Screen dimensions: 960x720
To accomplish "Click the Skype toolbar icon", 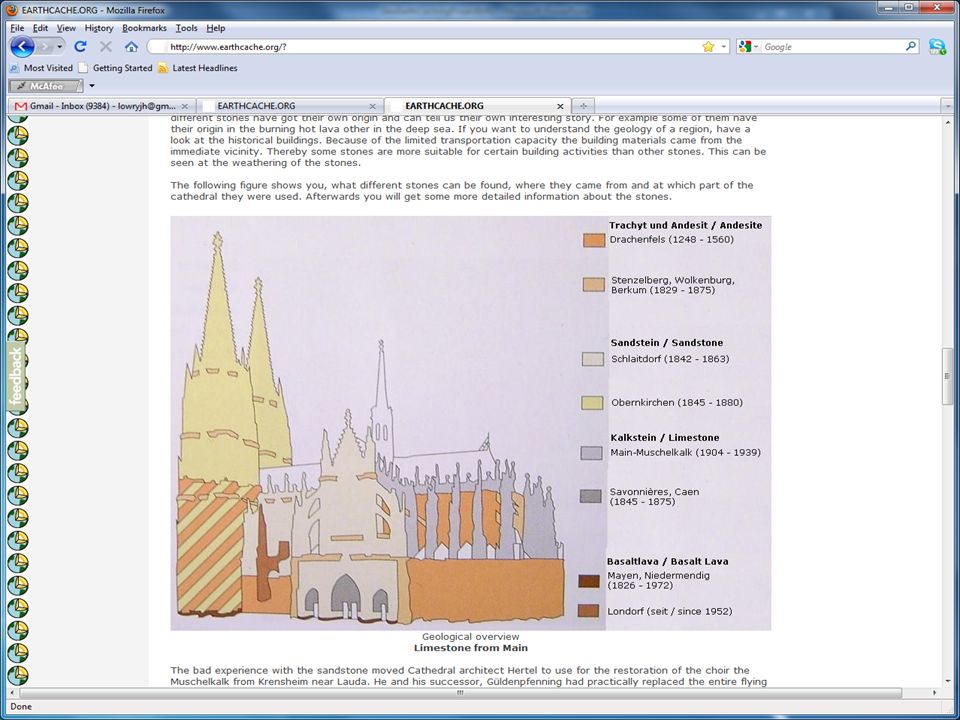I will (937, 47).
